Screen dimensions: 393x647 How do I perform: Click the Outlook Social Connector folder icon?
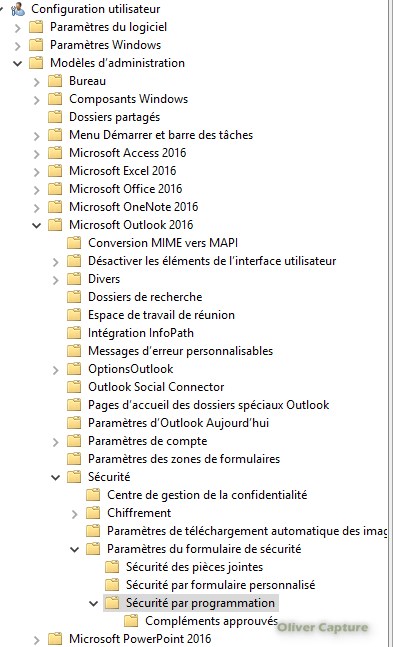coord(74,387)
